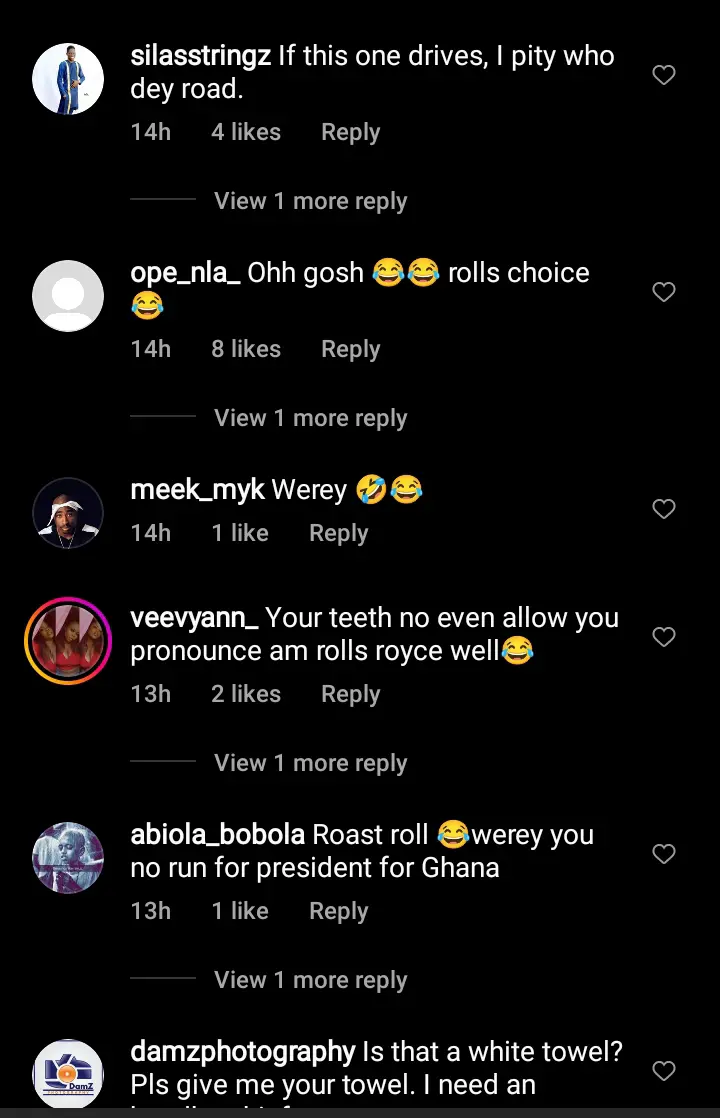The height and width of the screenshot is (1118, 720).
Task: Reply to meek_myk's comment
Action: (338, 533)
